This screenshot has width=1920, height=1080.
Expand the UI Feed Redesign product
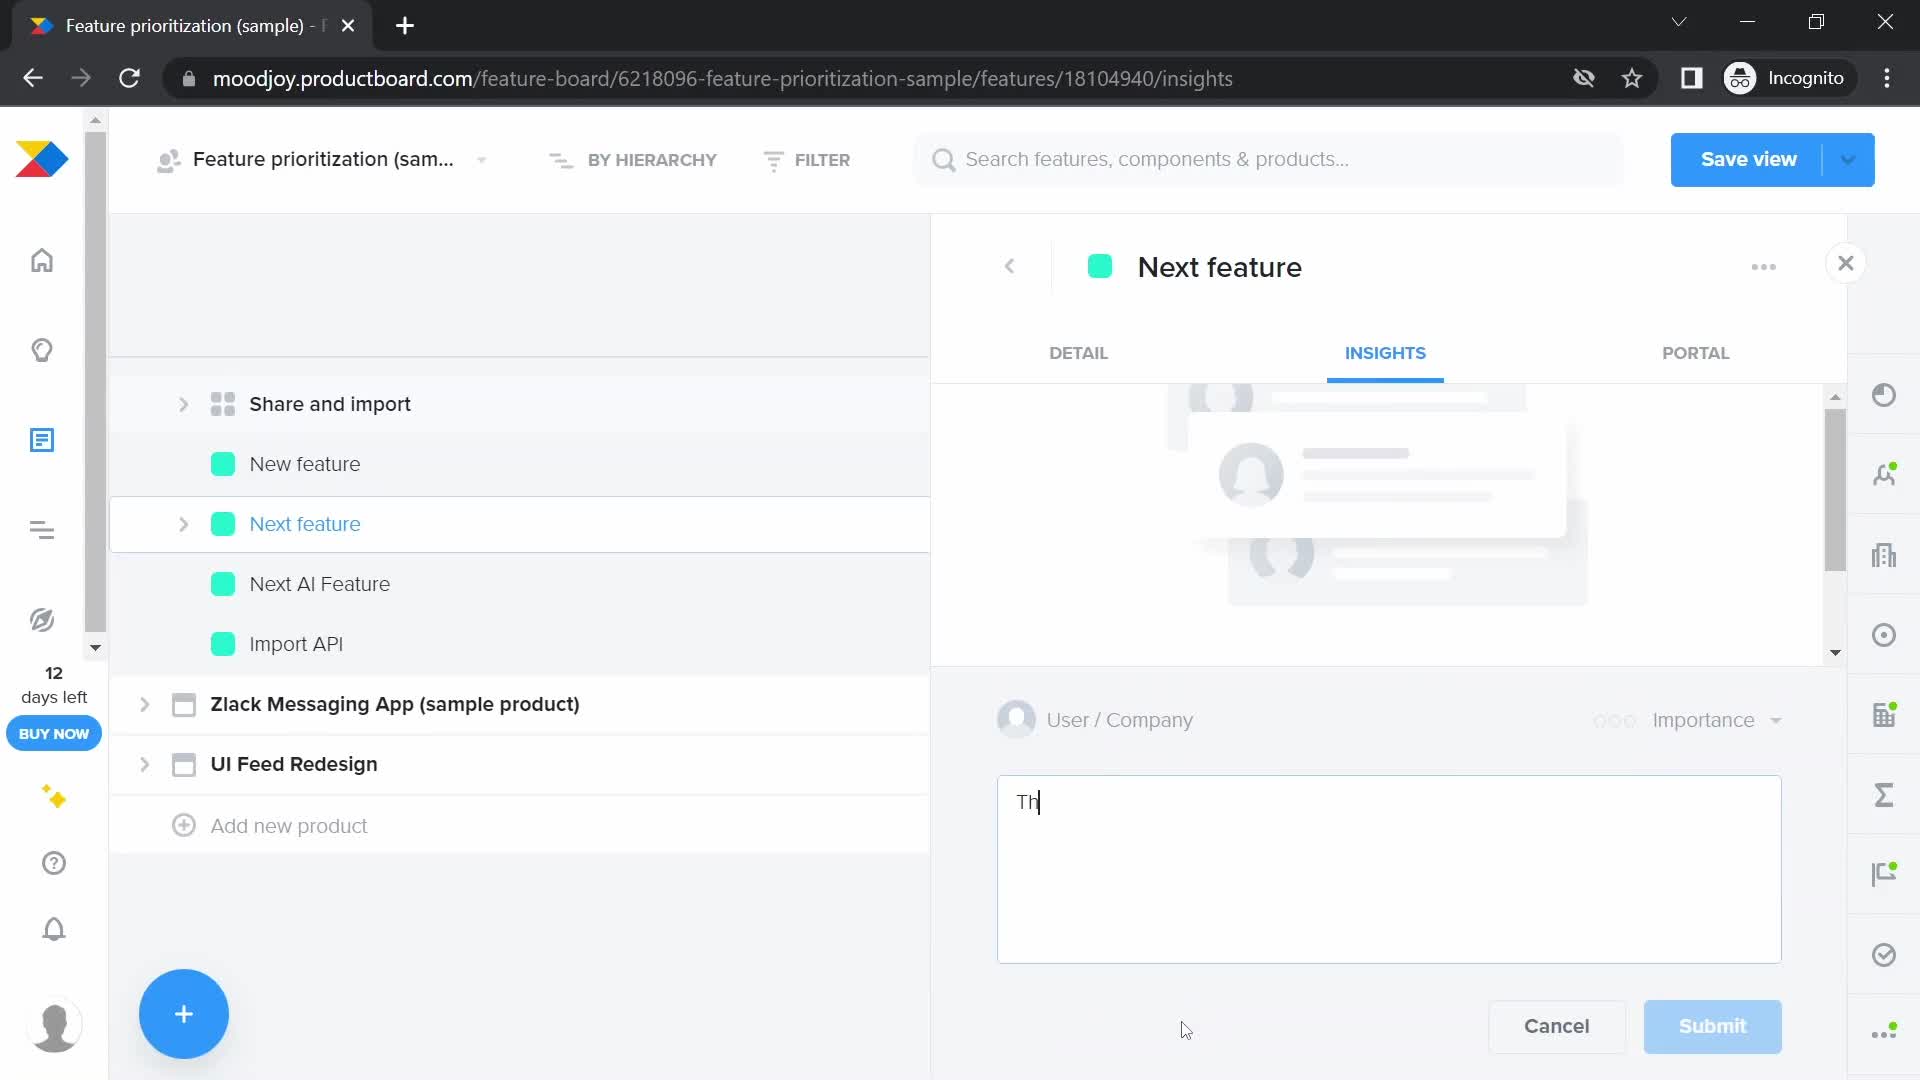click(145, 764)
